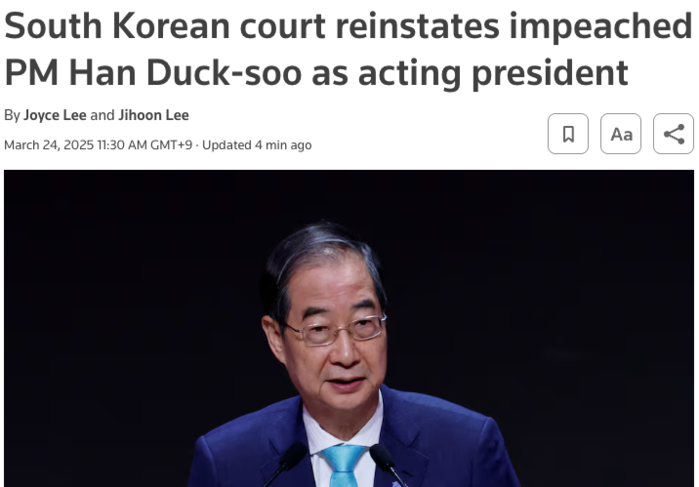Click the main article photo of the speaker

(x=349, y=328)
